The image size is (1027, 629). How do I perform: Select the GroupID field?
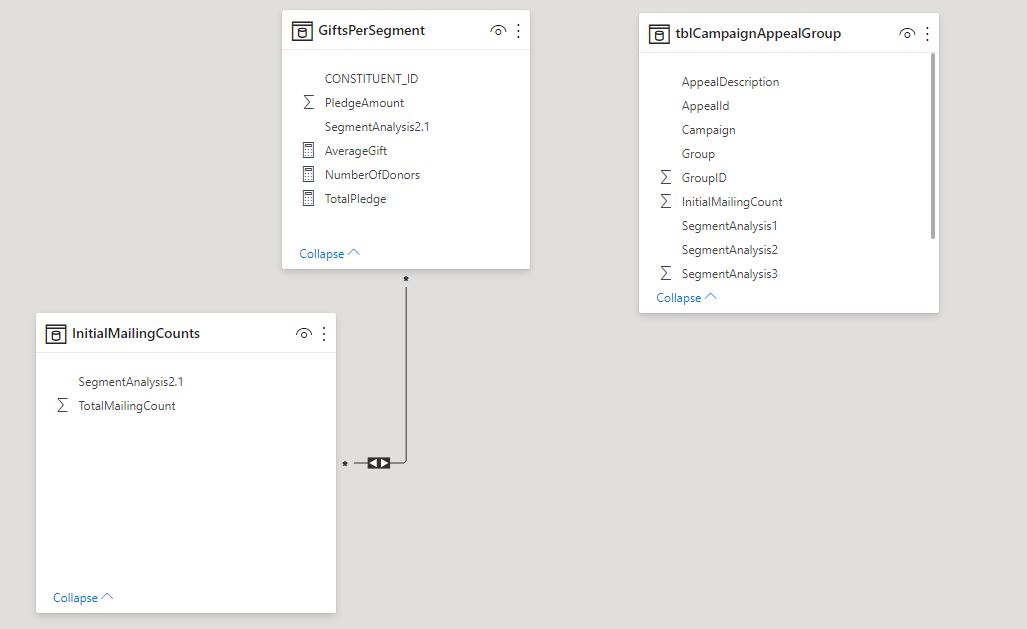pyautogui.click(x=704, y=178)
